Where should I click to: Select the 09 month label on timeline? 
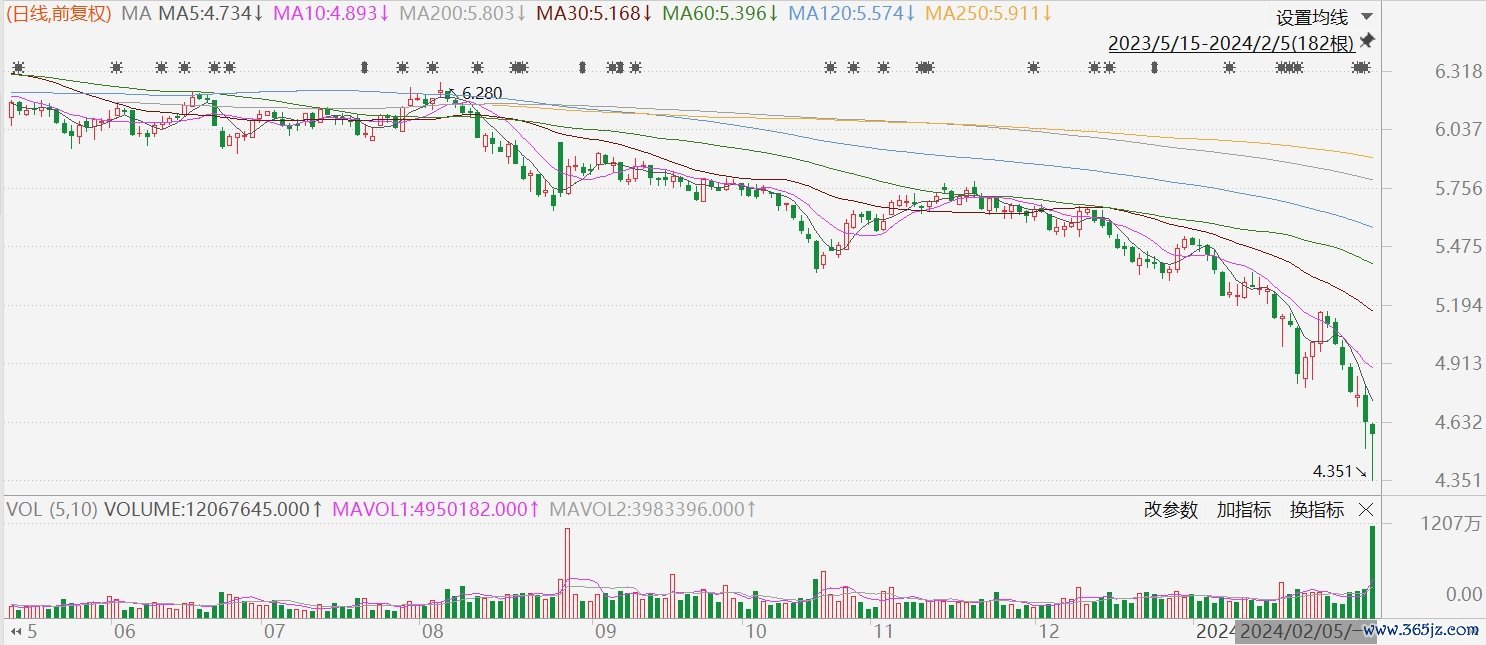click(x=604, y=632)
